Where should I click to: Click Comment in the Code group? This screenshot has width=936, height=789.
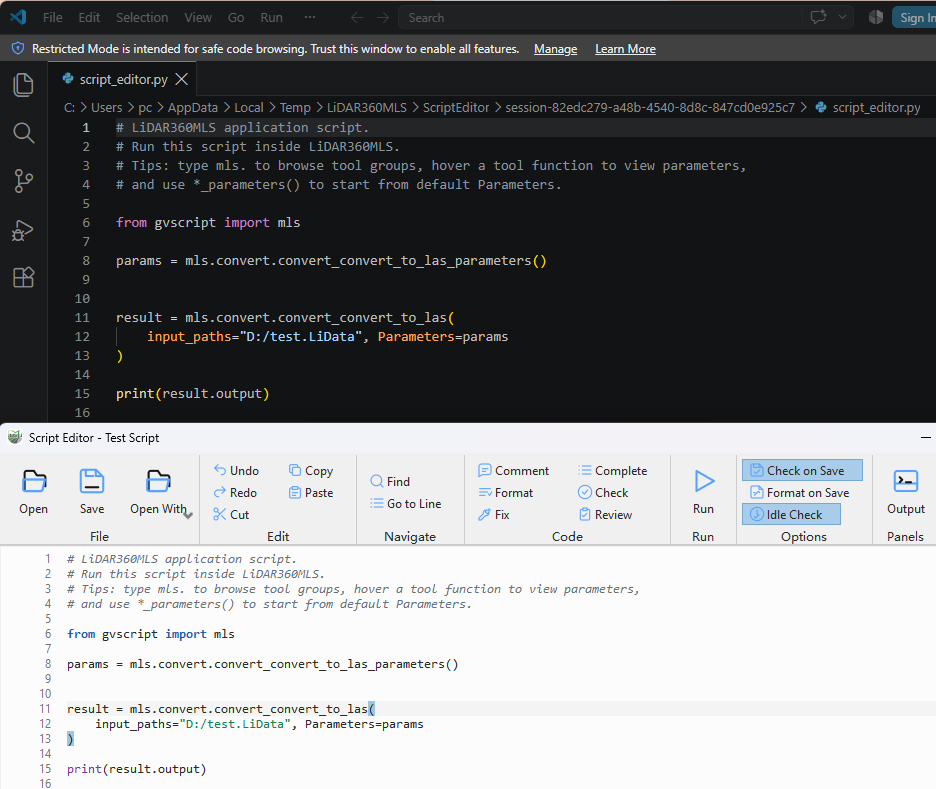(513, 470)
